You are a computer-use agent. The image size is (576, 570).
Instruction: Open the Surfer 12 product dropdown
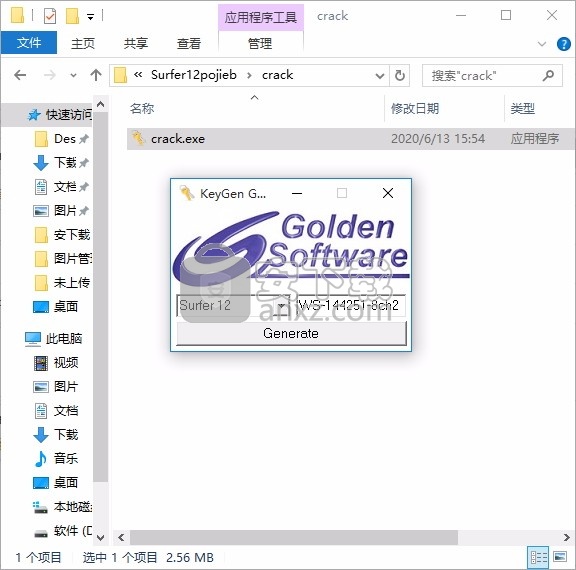(281, 306)
